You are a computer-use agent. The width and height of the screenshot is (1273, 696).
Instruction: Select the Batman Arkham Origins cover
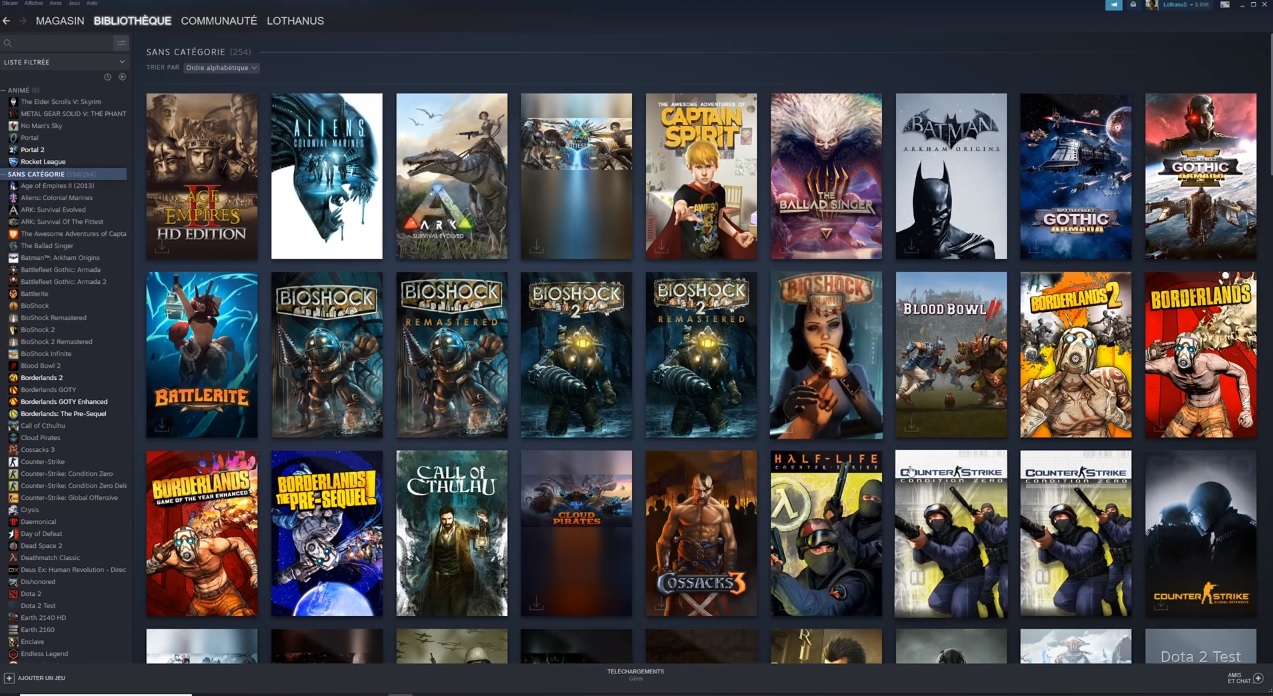pos(951,176)
